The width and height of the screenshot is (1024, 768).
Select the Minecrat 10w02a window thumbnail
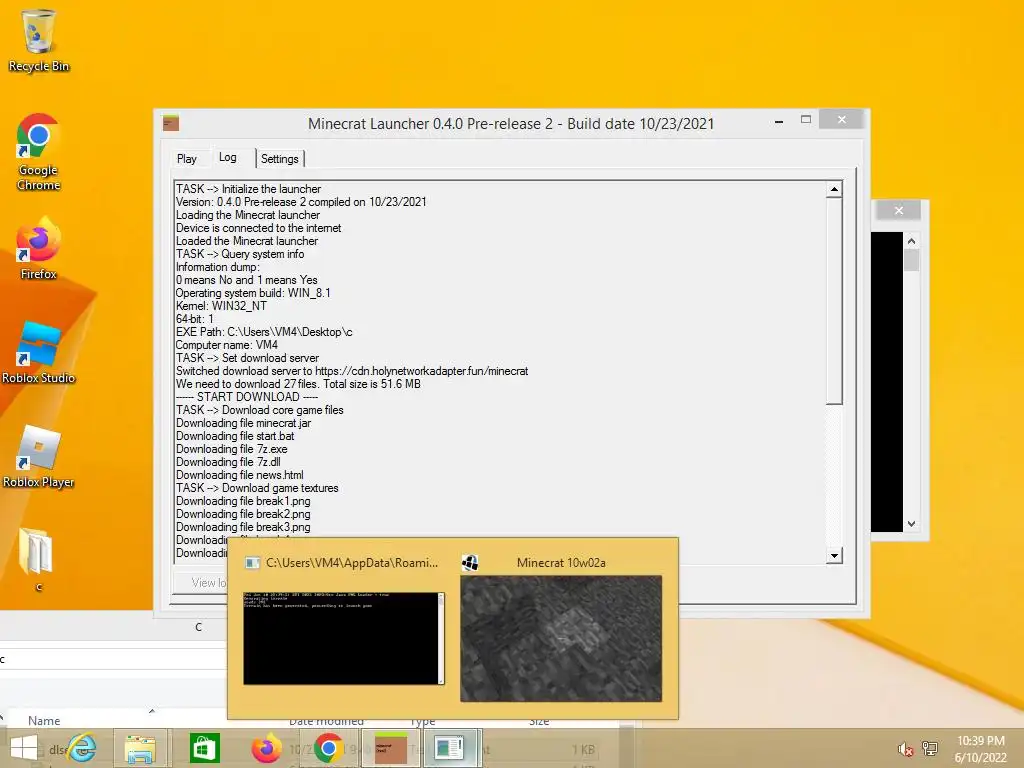(561, 638)
